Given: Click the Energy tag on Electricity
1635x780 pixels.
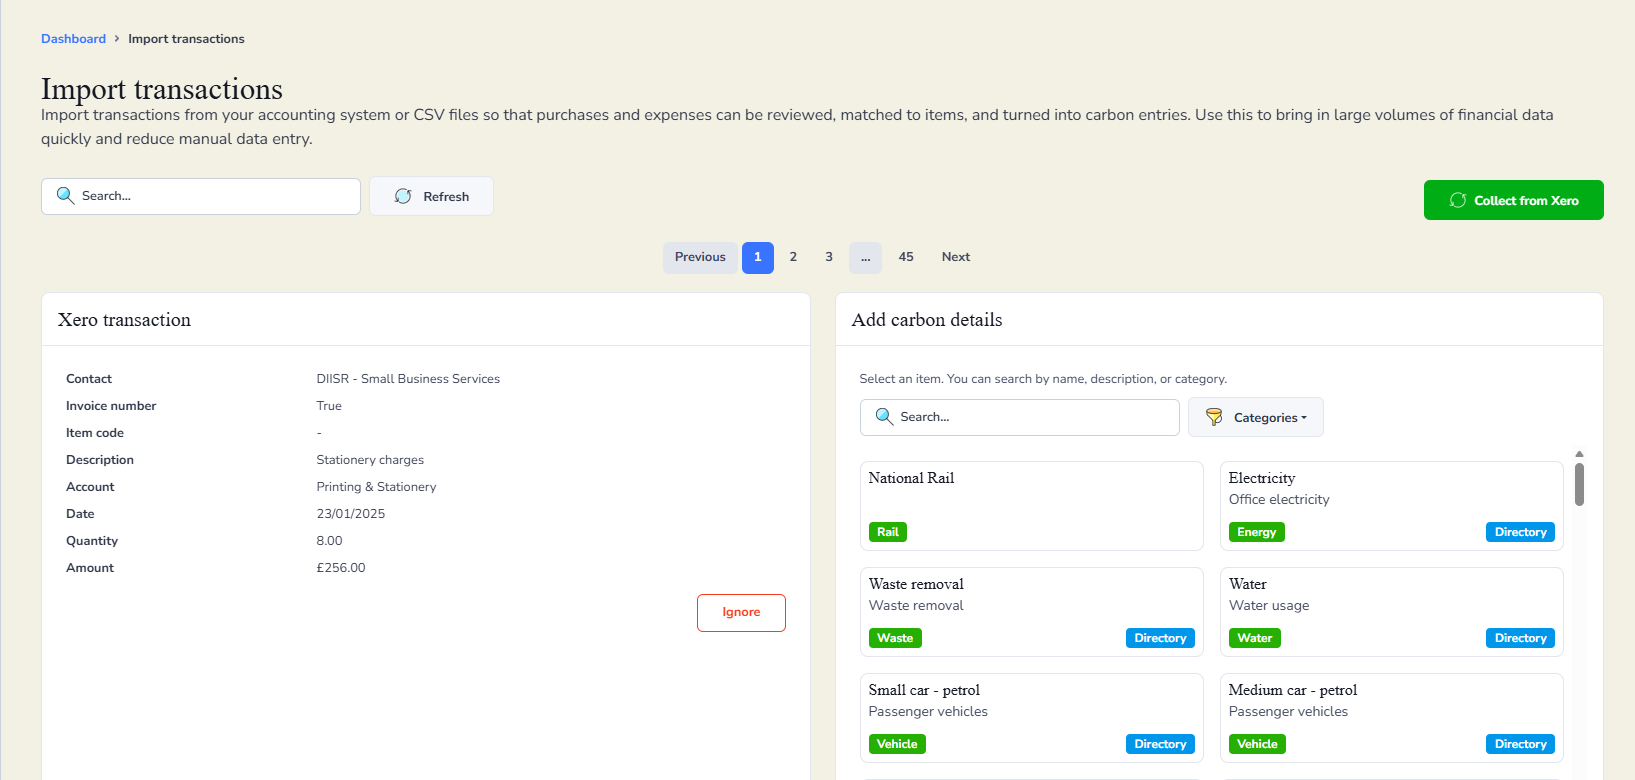Looking at the screenshot, I should 1256,532.
